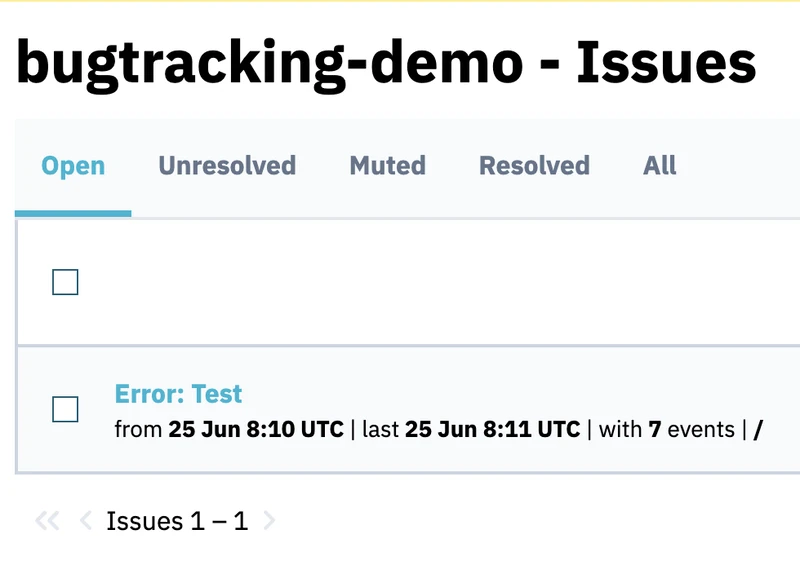Image resolution: width=800 pixels, height=574 pixels.
Task: Go to previous issues page
Action: (x=85, y=521)
